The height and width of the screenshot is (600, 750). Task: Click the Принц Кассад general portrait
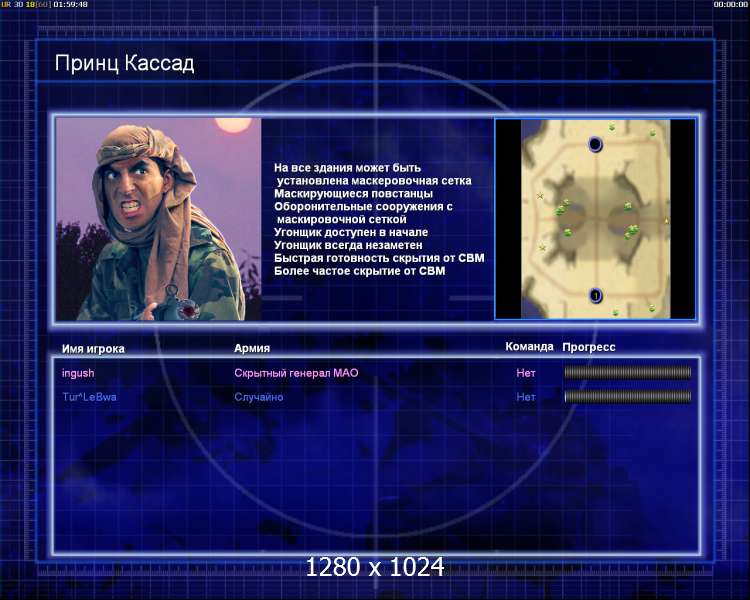(158, 219)
